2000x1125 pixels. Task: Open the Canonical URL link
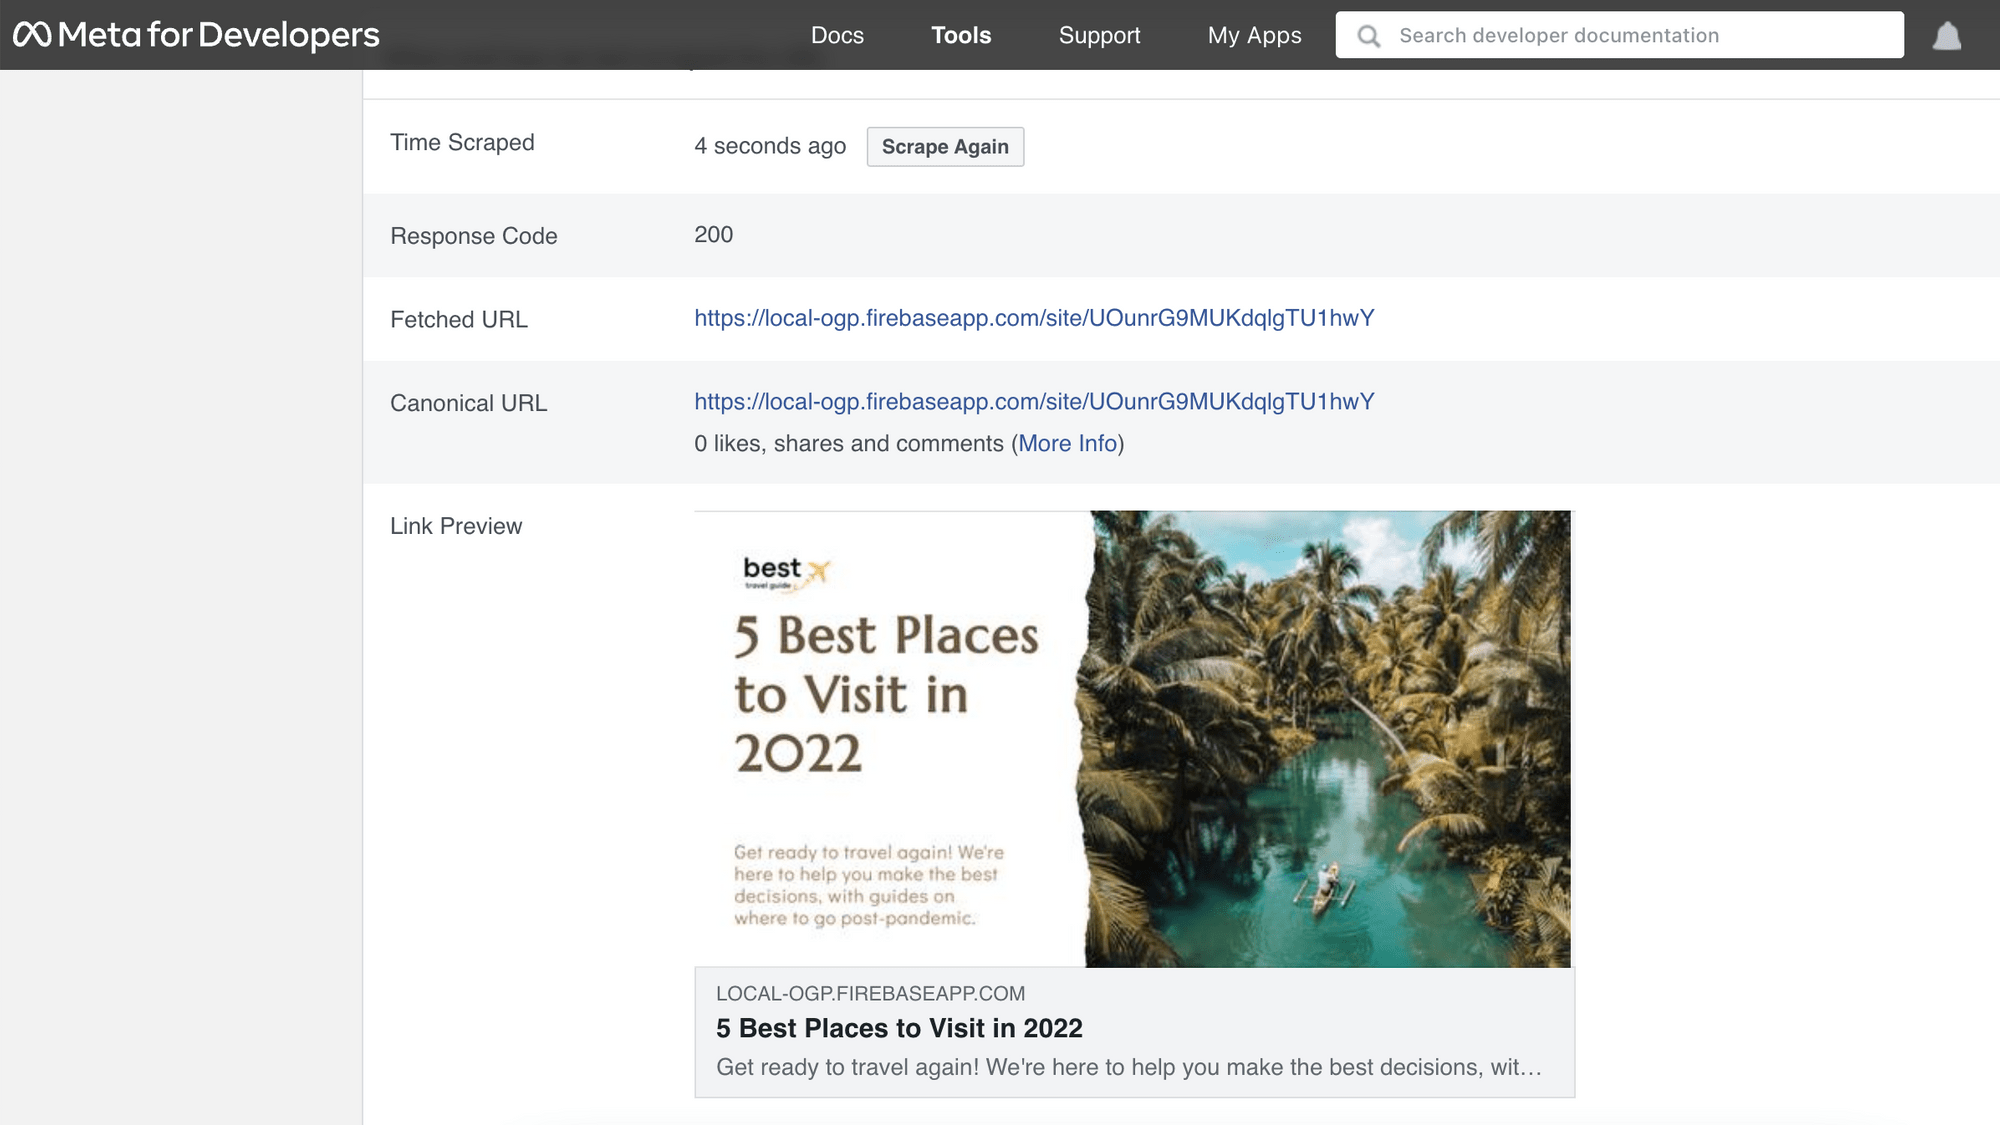tap(1034, 402)
